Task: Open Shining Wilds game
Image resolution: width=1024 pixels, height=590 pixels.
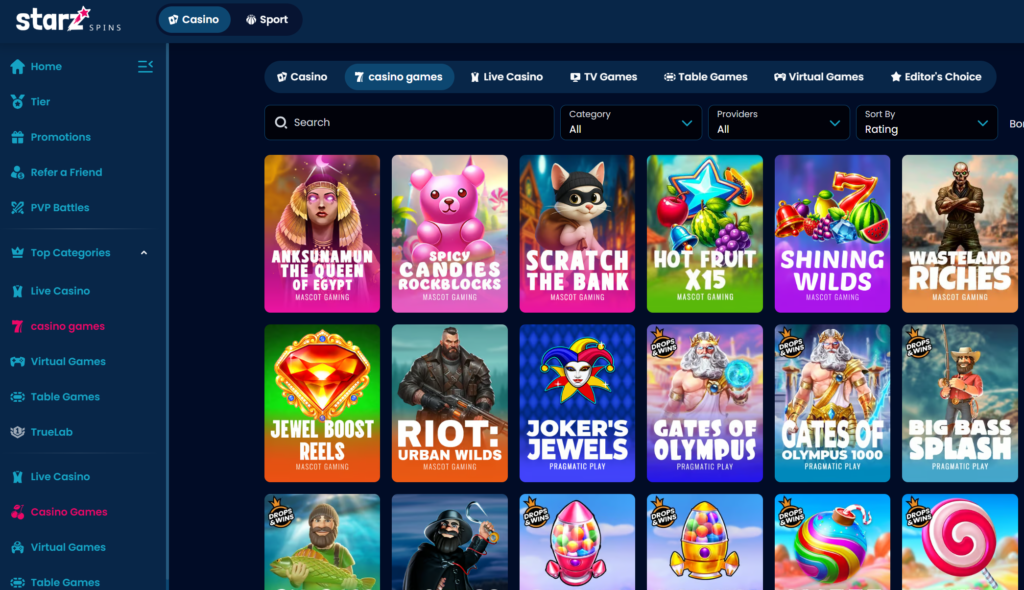Action: [x=832, y=234]
